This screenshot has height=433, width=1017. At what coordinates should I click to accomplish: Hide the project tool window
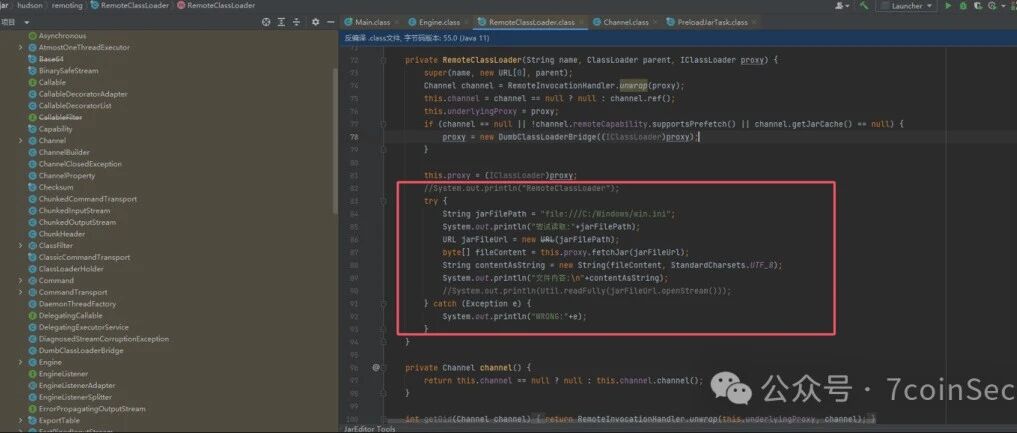coord(330,22)
